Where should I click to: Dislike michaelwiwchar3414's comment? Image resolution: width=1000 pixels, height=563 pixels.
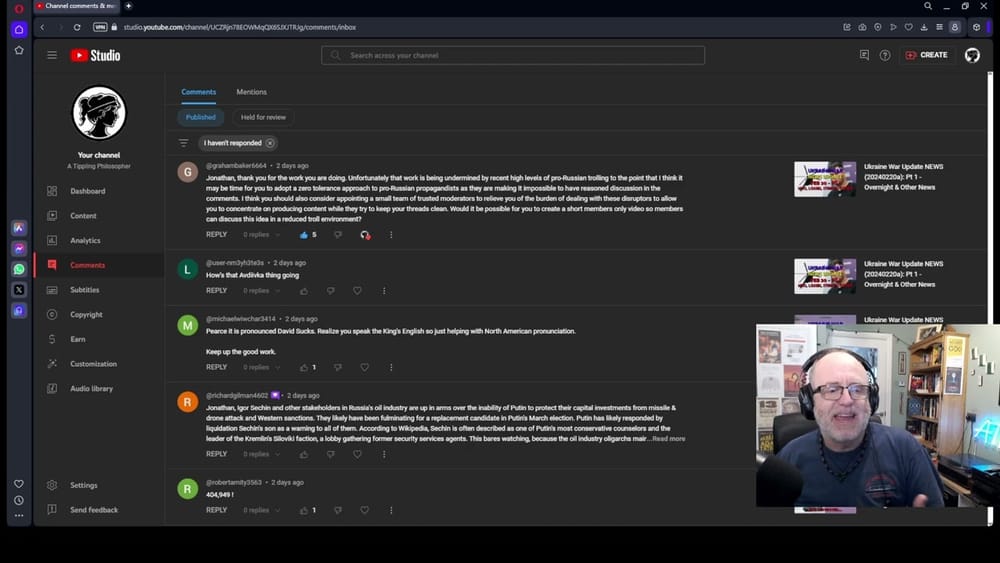click(338, 367)
